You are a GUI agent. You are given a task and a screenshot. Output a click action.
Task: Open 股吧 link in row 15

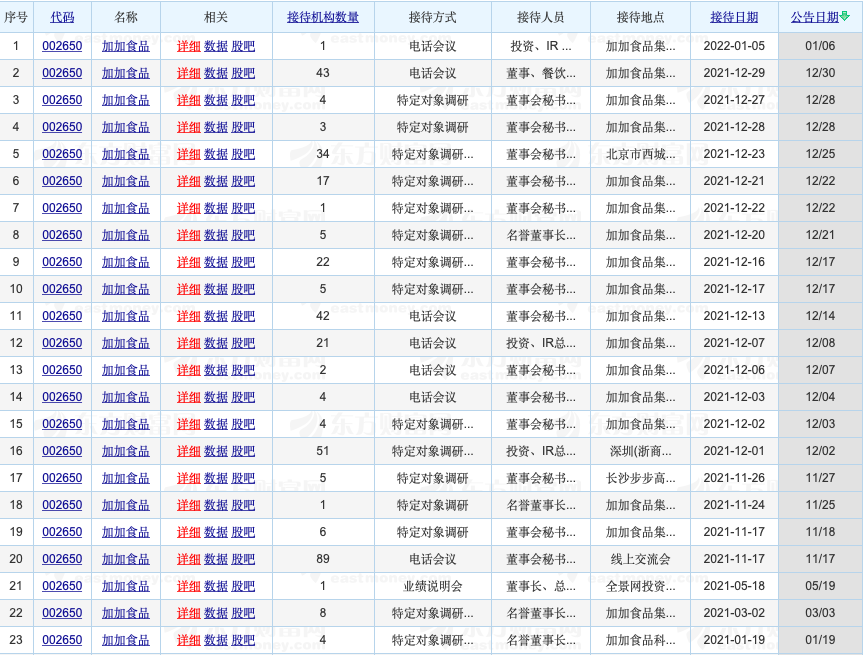[243, 424]
